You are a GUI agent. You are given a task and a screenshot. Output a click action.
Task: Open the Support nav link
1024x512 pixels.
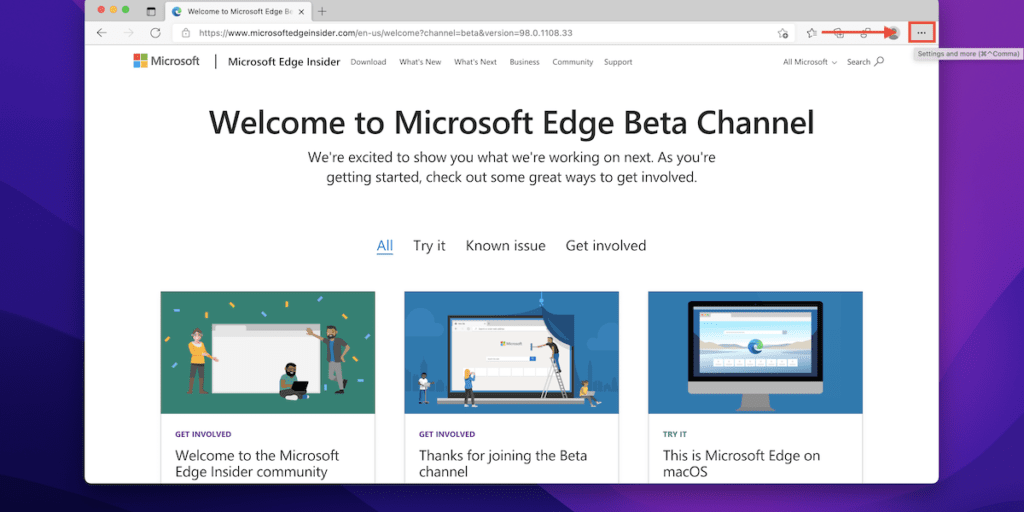pos(618,62)
